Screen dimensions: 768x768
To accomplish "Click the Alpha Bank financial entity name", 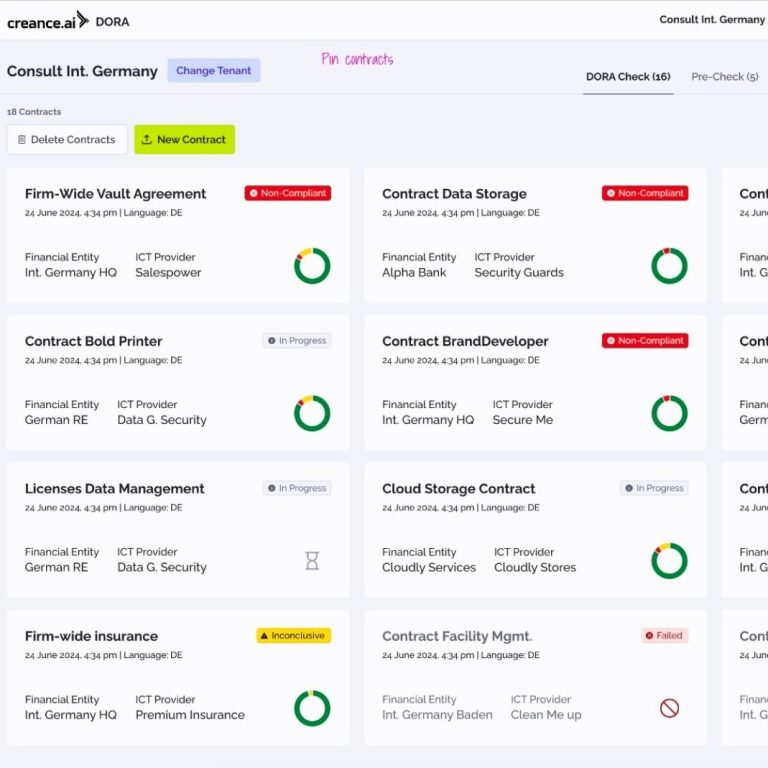I will (414, 273).
